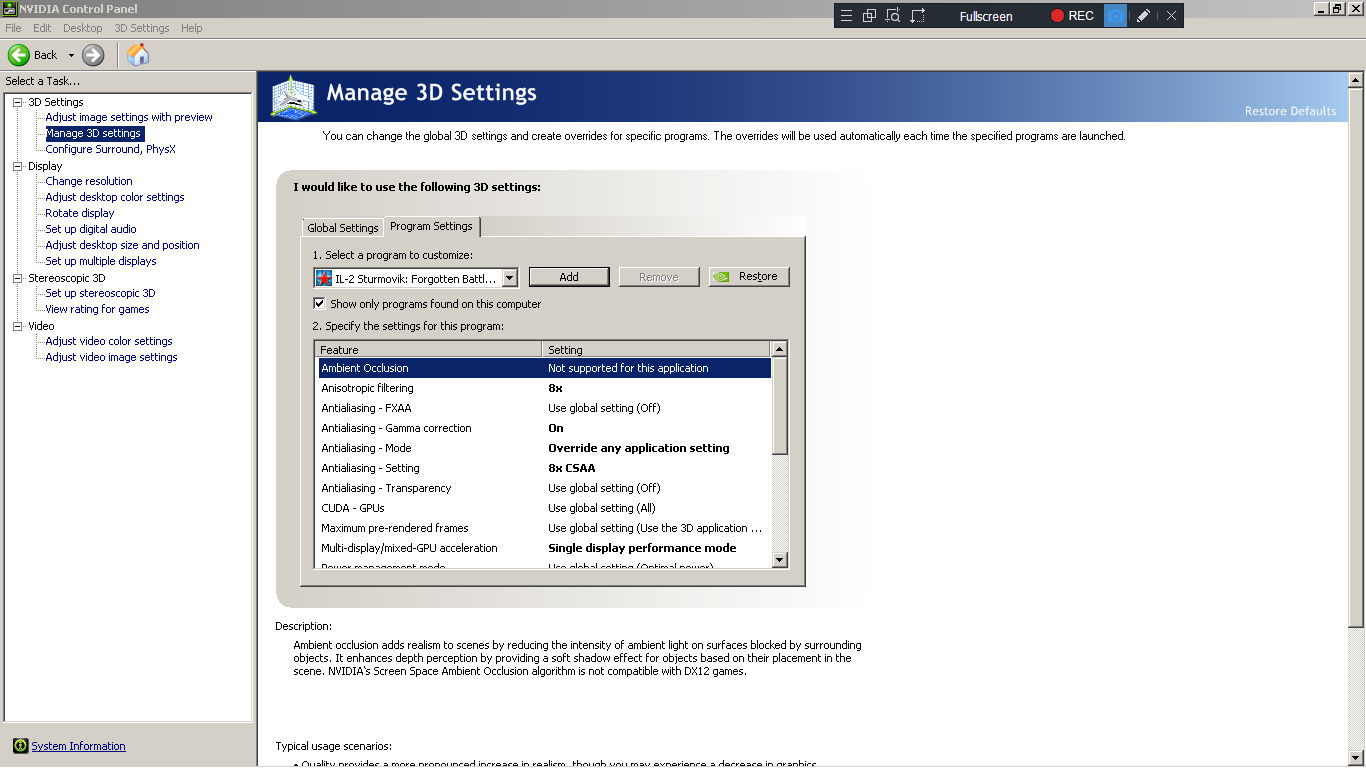1366x768 pixels.
Task: Click the Forward arrow toolbar icon
Action: [93, 55]
